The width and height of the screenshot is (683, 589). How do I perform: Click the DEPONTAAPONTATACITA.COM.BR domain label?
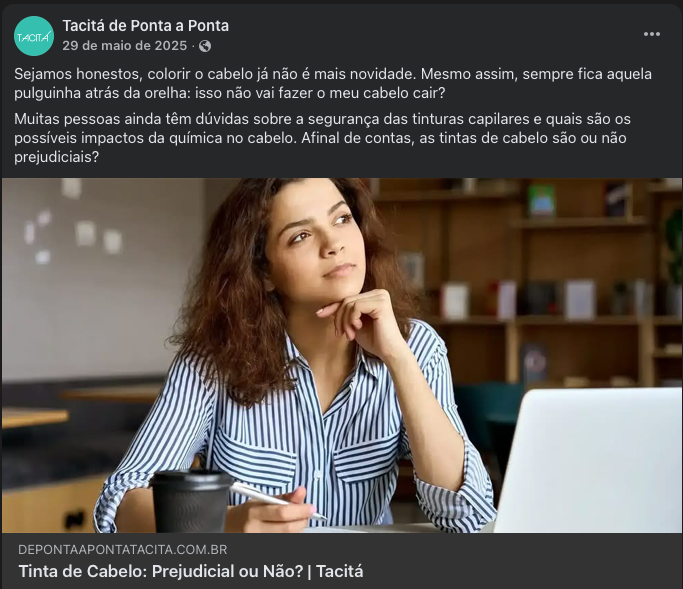(x=123, y=550)
